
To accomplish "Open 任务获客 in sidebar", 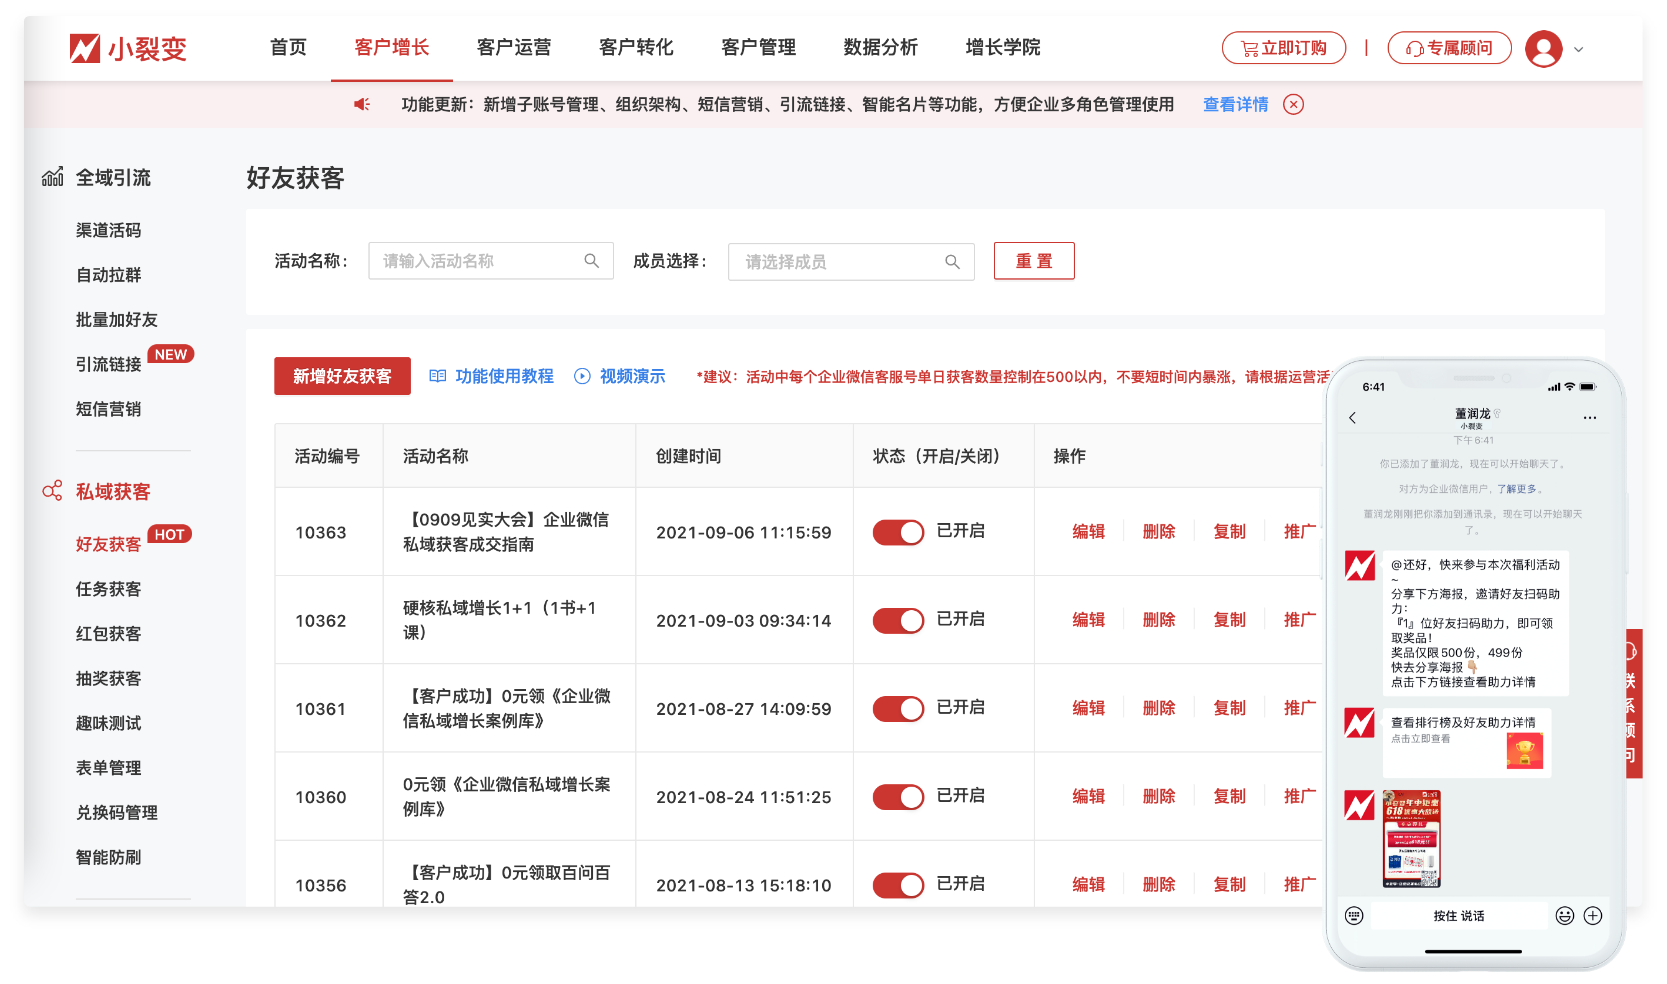I will [108, 589].
